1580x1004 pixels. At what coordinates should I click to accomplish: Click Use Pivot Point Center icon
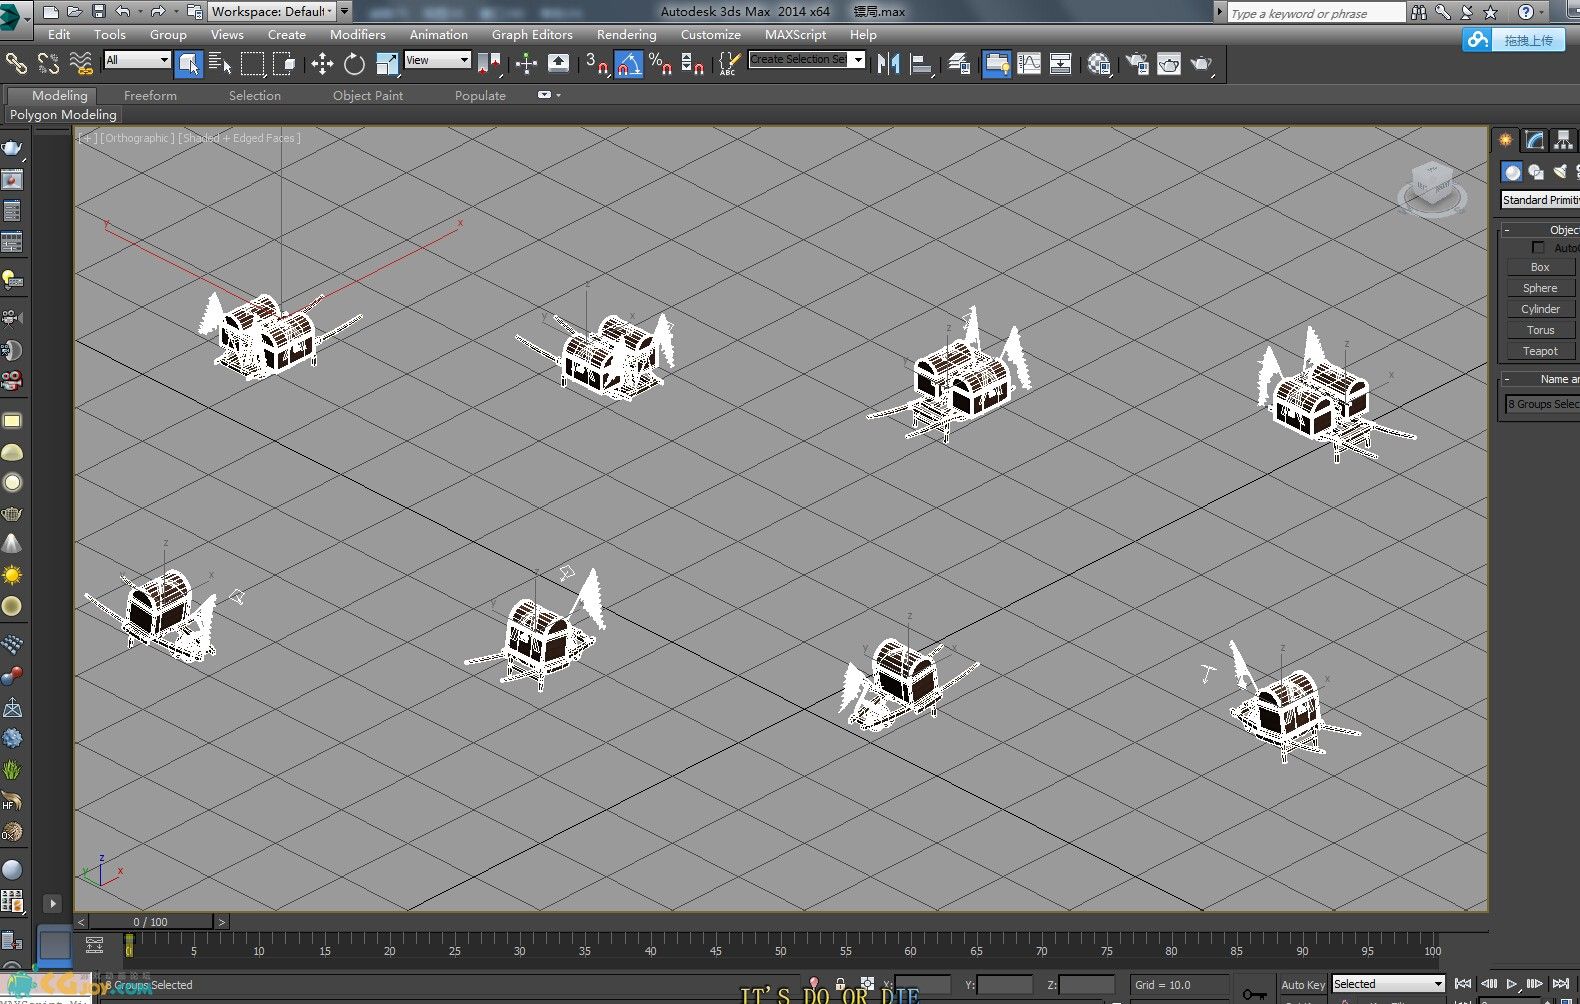point(489,64)
